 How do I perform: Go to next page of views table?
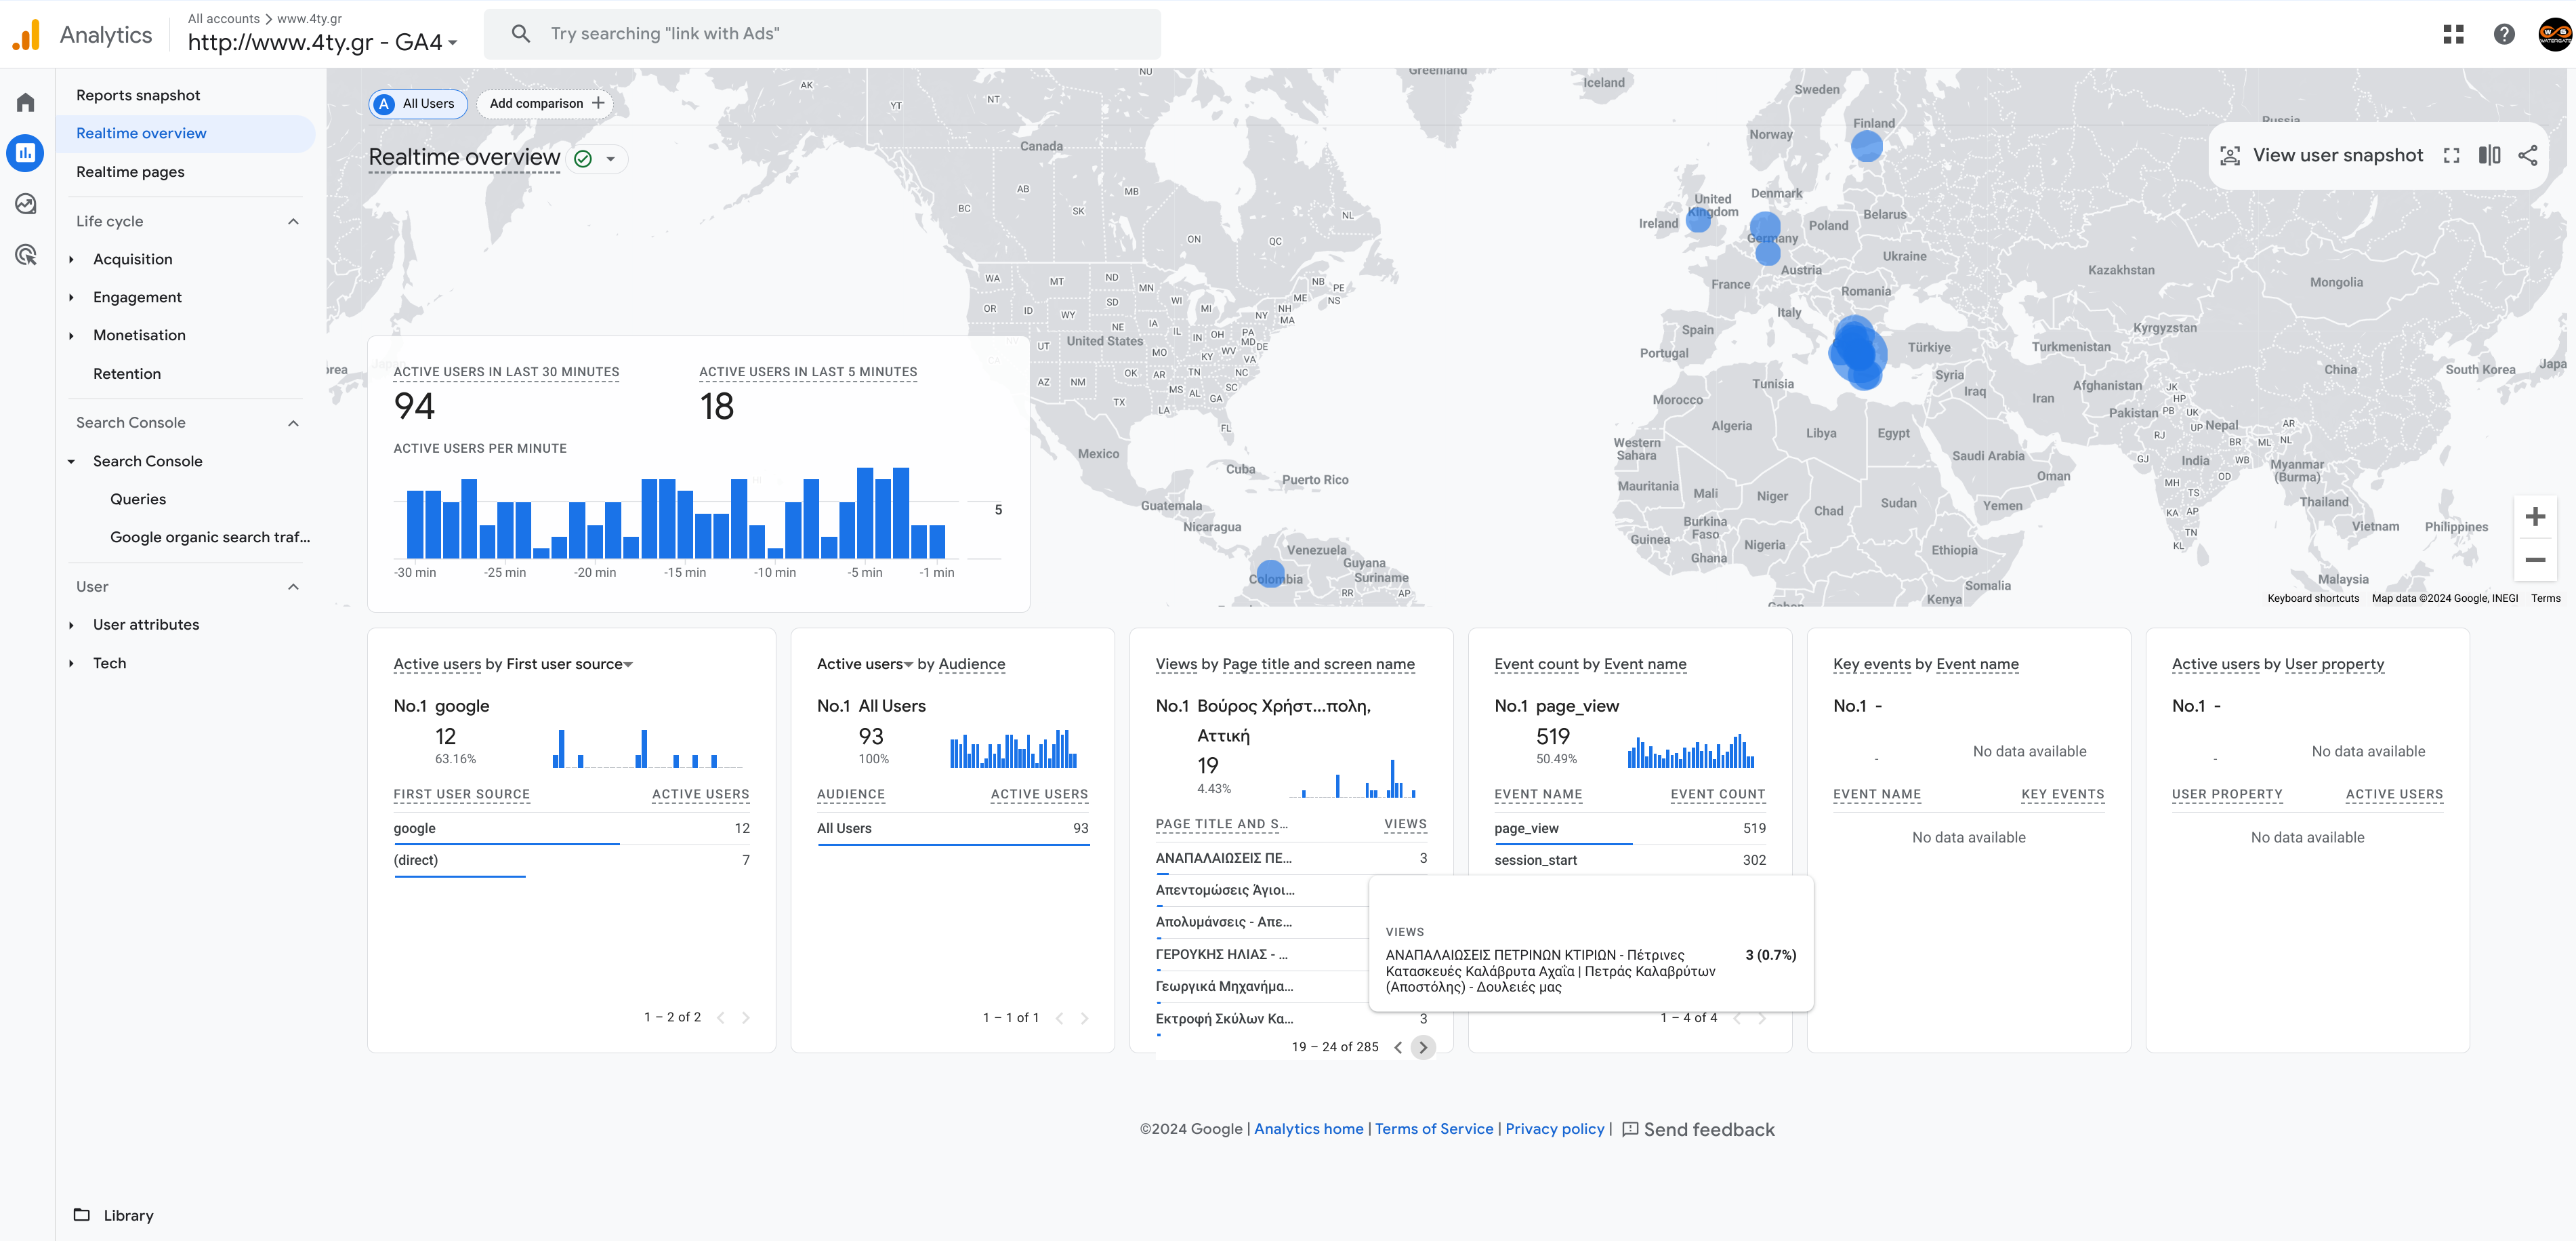pos(1422,1047)
